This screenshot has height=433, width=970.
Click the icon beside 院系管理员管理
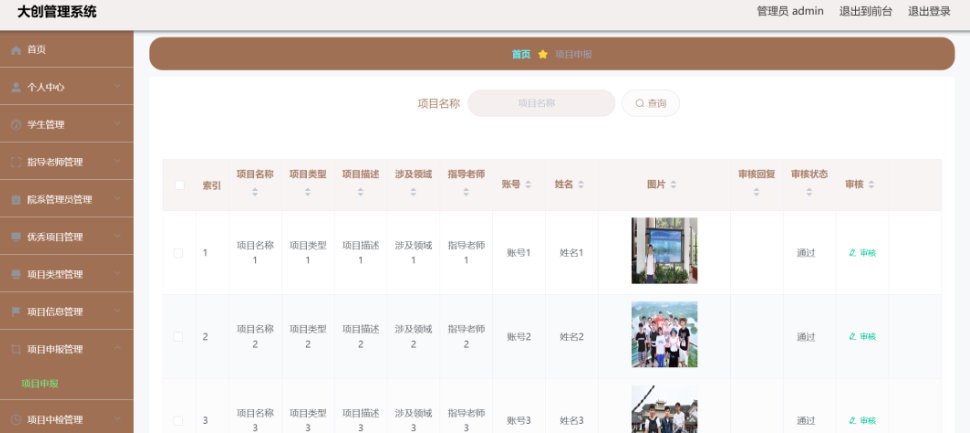point(16,200)
